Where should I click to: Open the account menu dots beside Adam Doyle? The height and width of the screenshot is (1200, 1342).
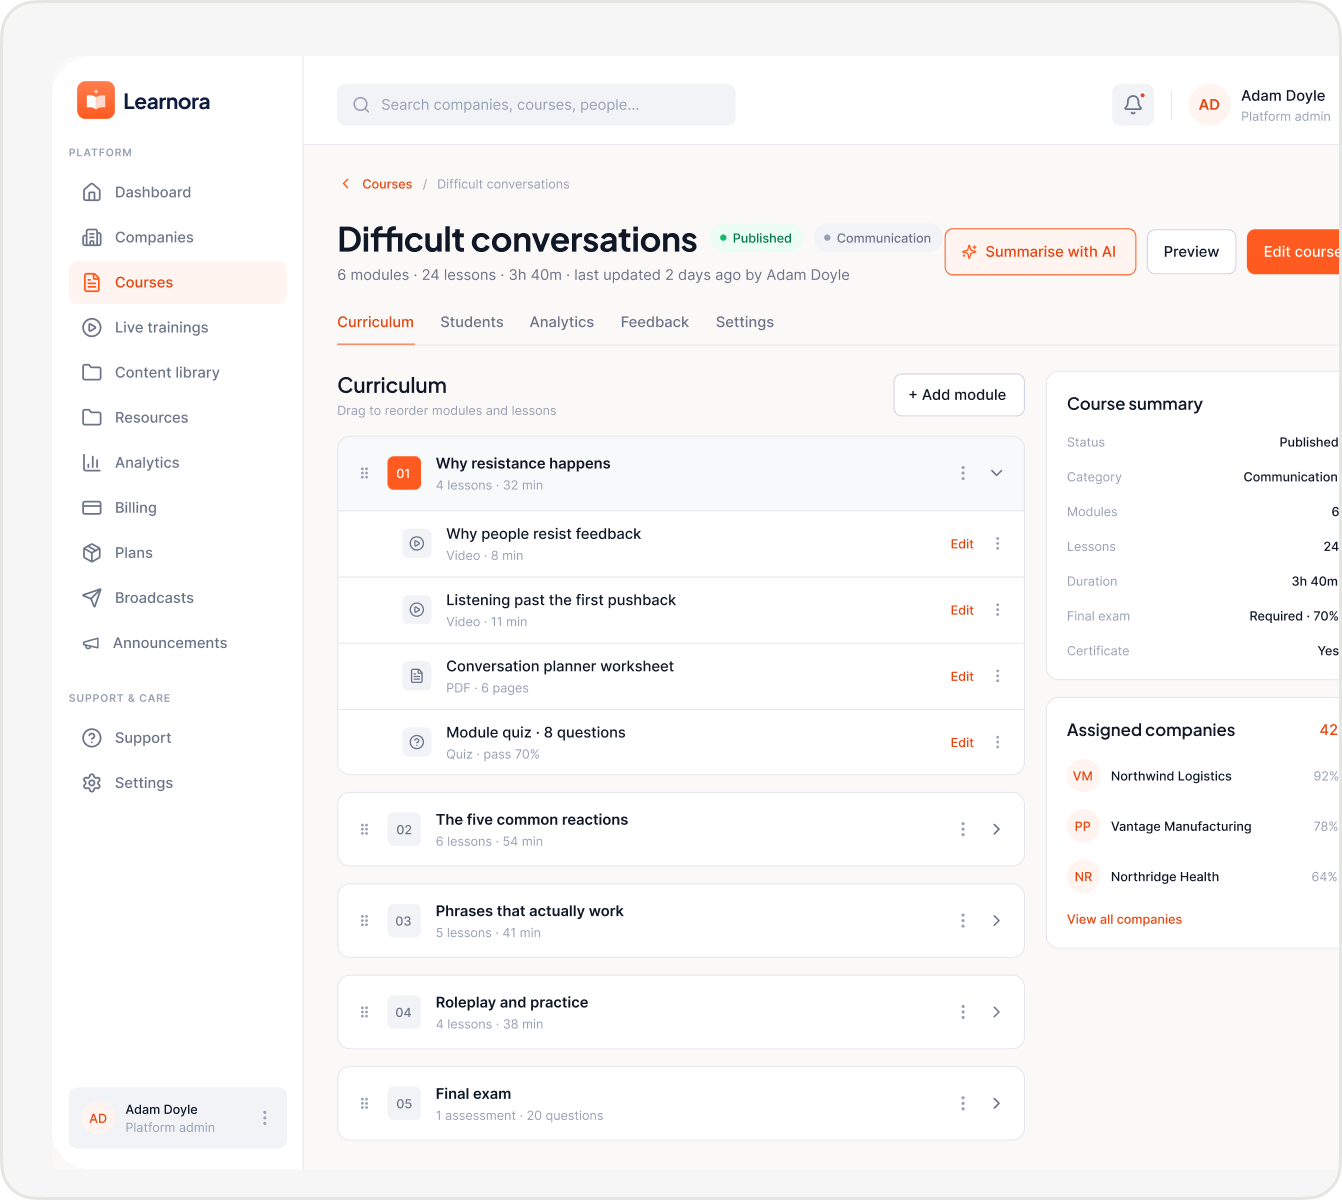click(265, 1118)
